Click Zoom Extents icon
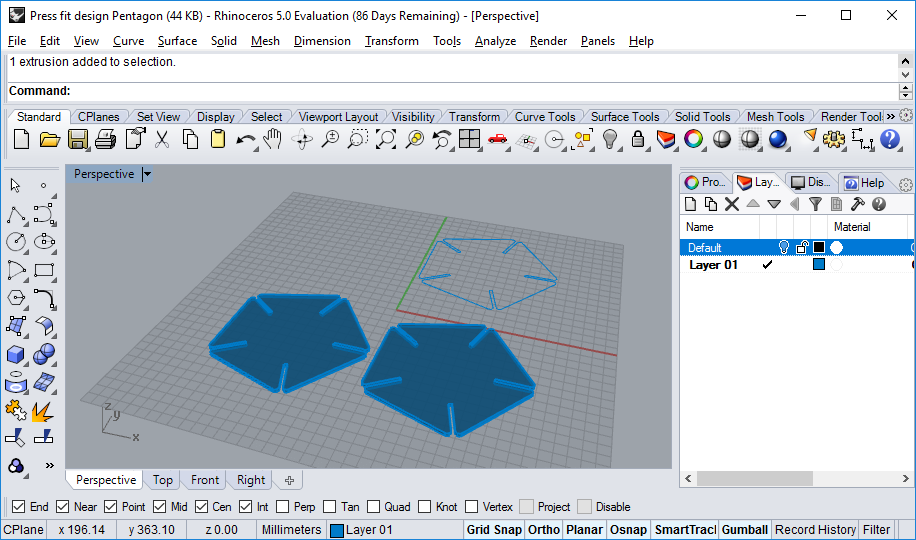 pyautogui.click(x=386, y=140)
